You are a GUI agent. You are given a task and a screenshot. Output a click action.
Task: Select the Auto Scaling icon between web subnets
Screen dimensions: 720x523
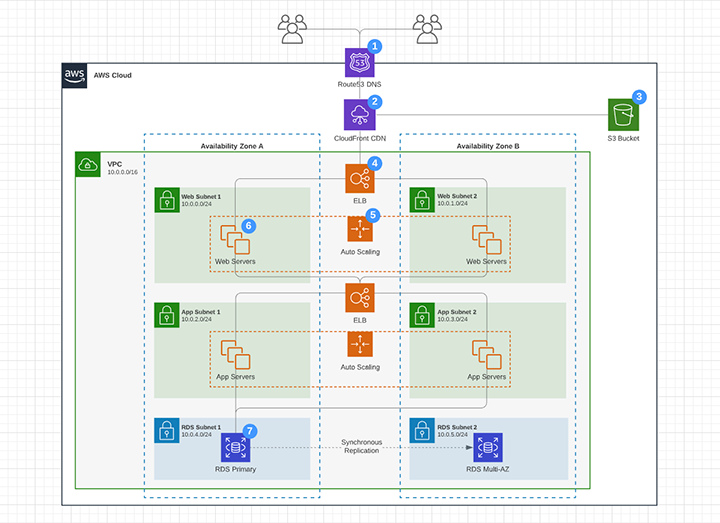(x=360, y=229)
